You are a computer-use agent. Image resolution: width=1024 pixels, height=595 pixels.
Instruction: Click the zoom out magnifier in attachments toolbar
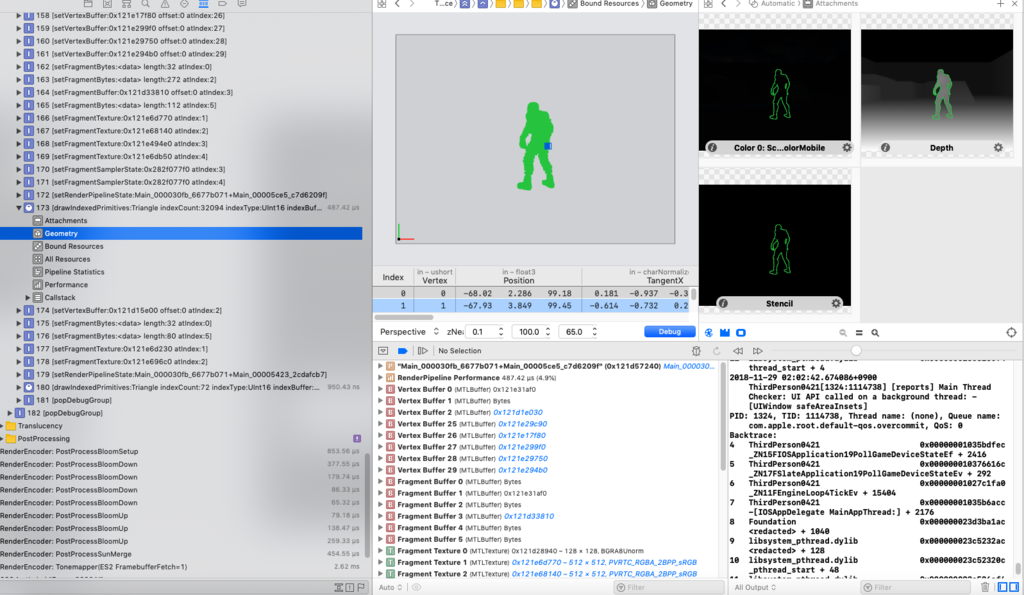tap(843, 332)
